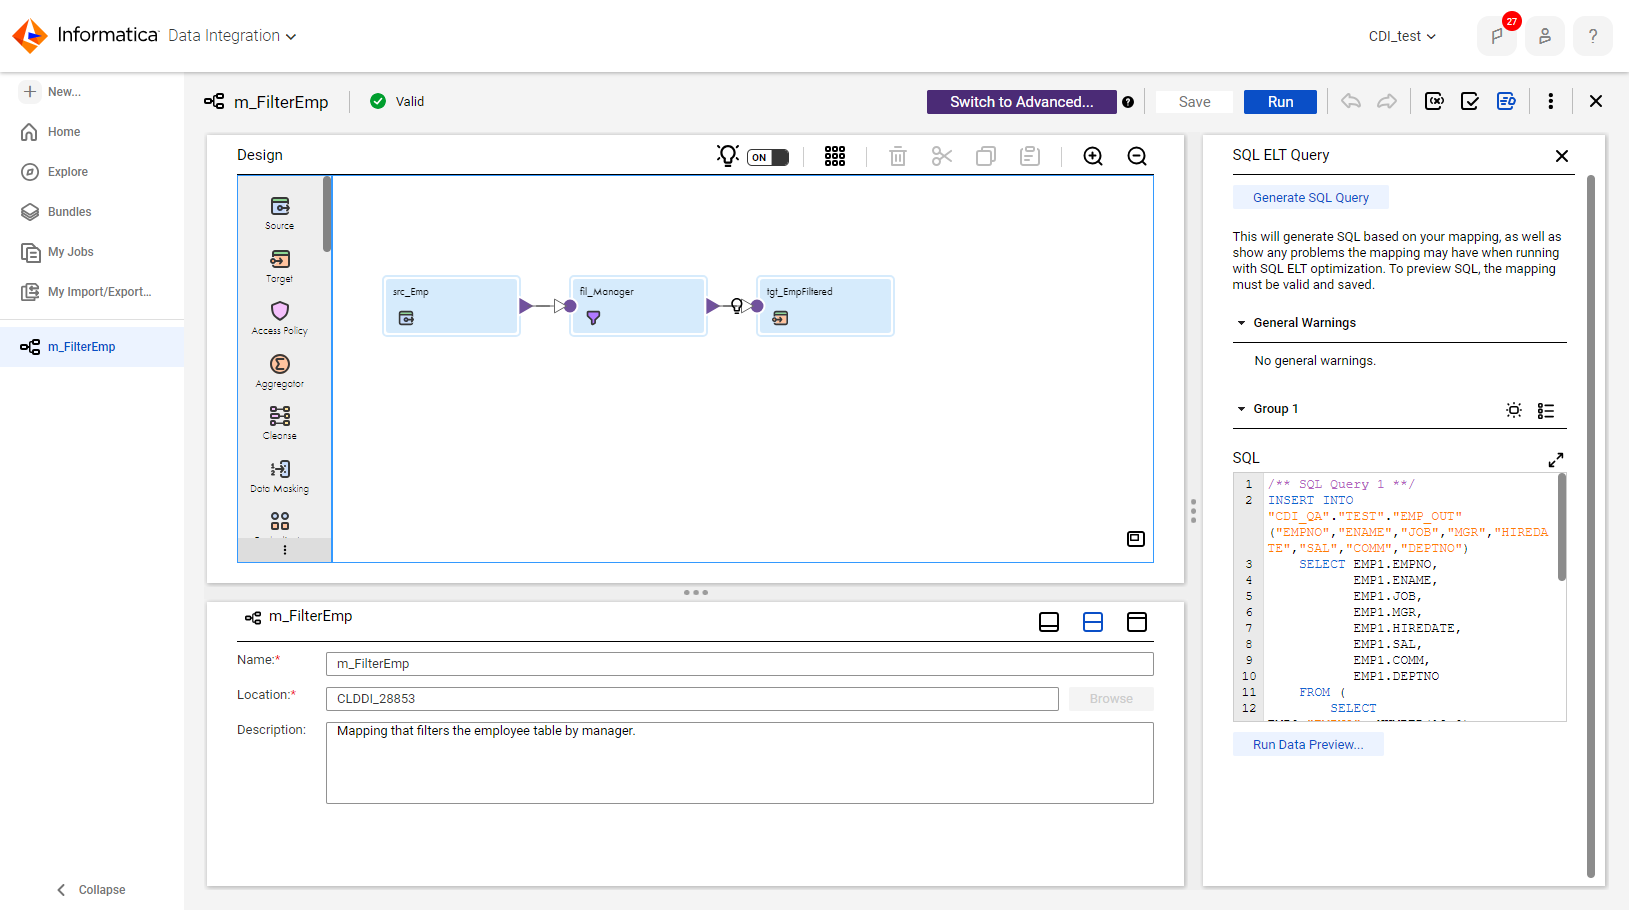Viewport: 1629px width, 910px height.
Task: Click the SQL code scrollbar
Action: coord(1561,527)
